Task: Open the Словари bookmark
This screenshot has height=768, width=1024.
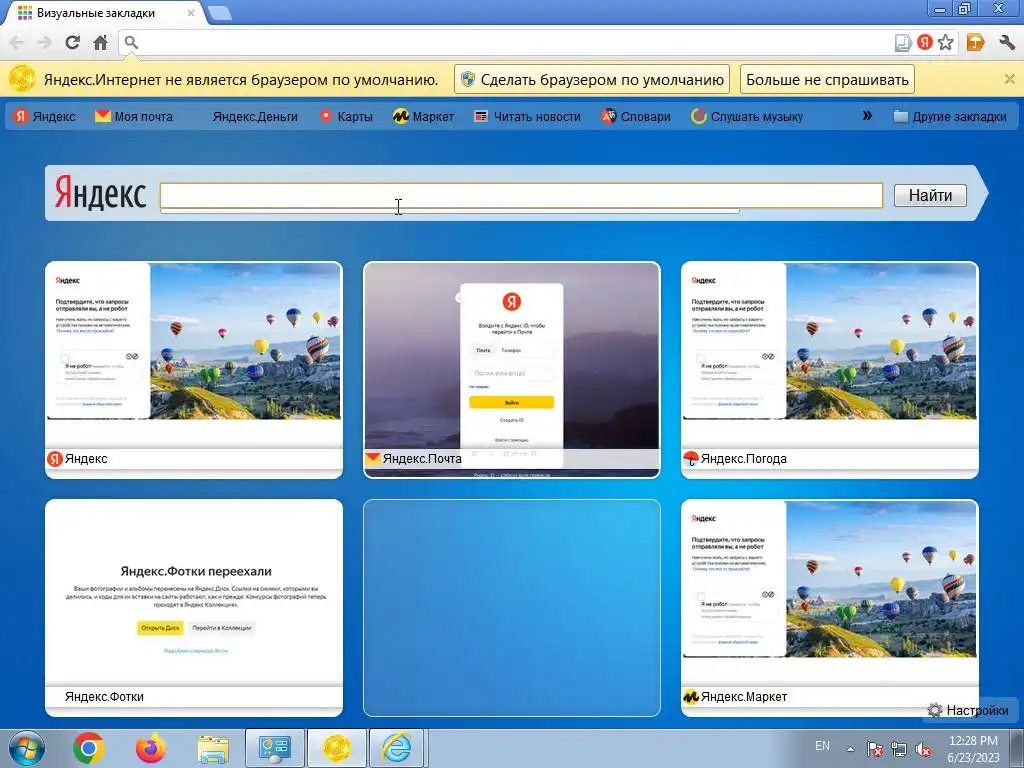Action: 636,117
